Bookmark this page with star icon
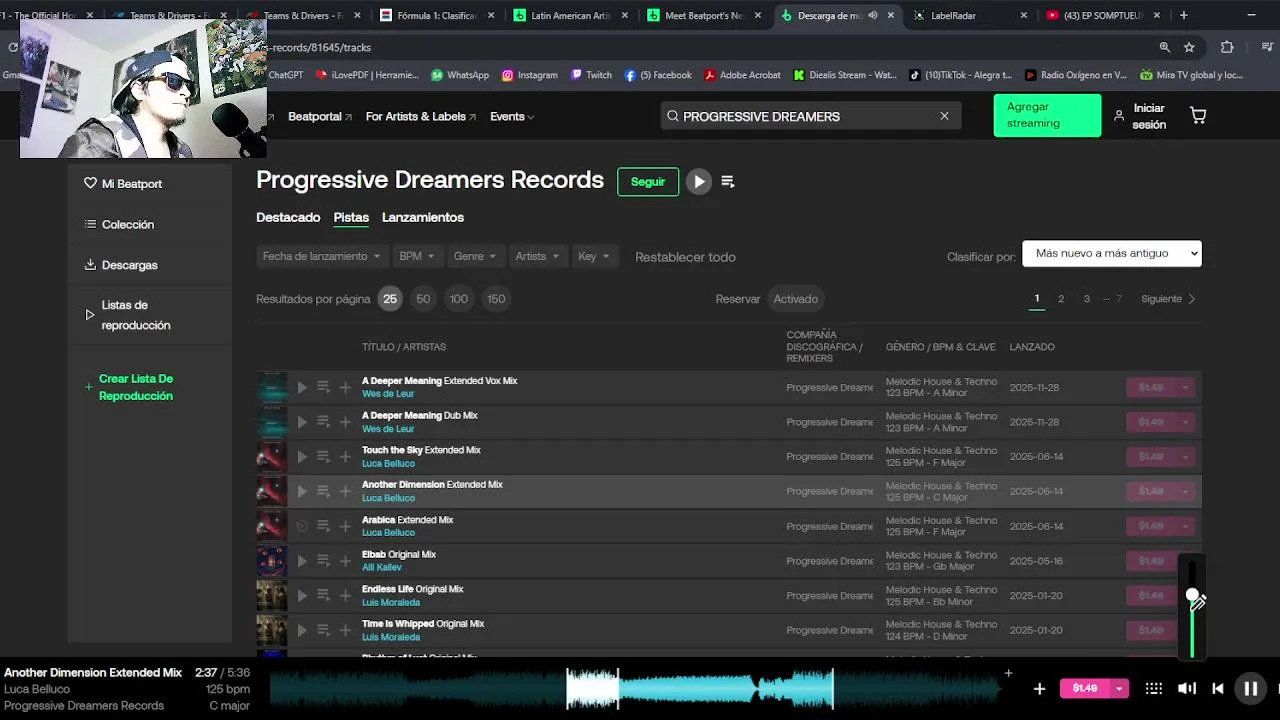The image size is (1280, 720). coord(1189,47)
